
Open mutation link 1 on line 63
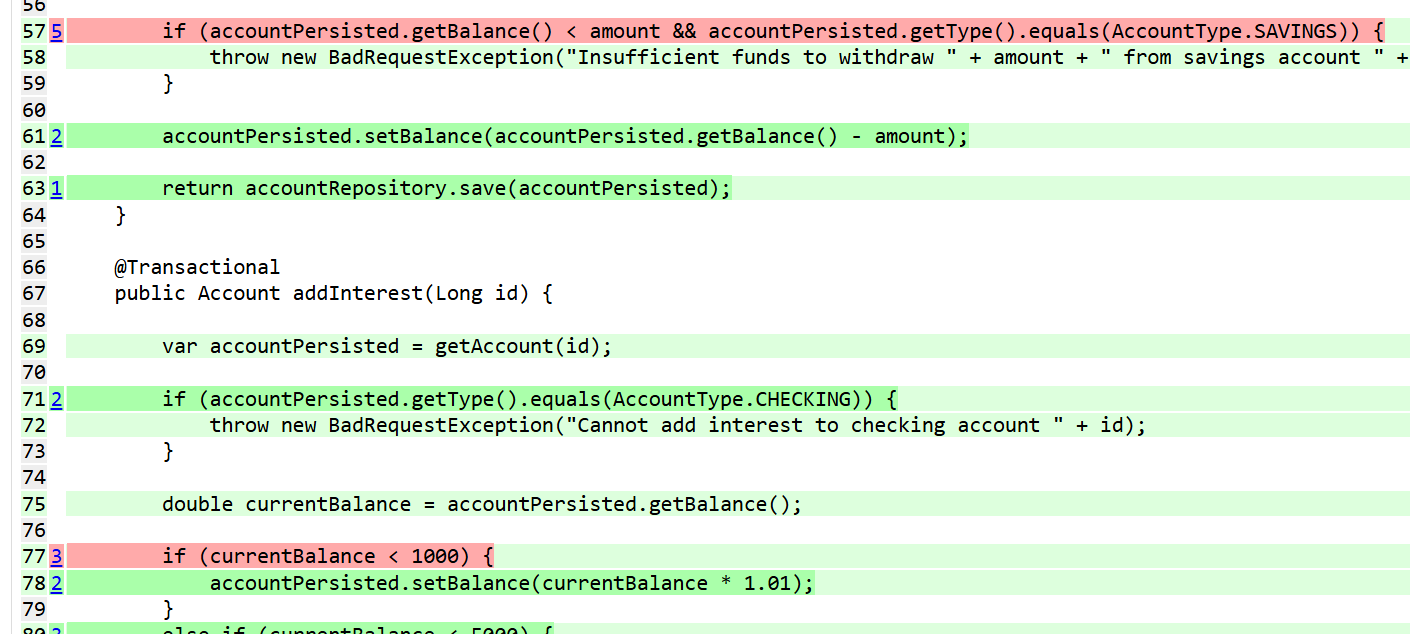(56, 189)
